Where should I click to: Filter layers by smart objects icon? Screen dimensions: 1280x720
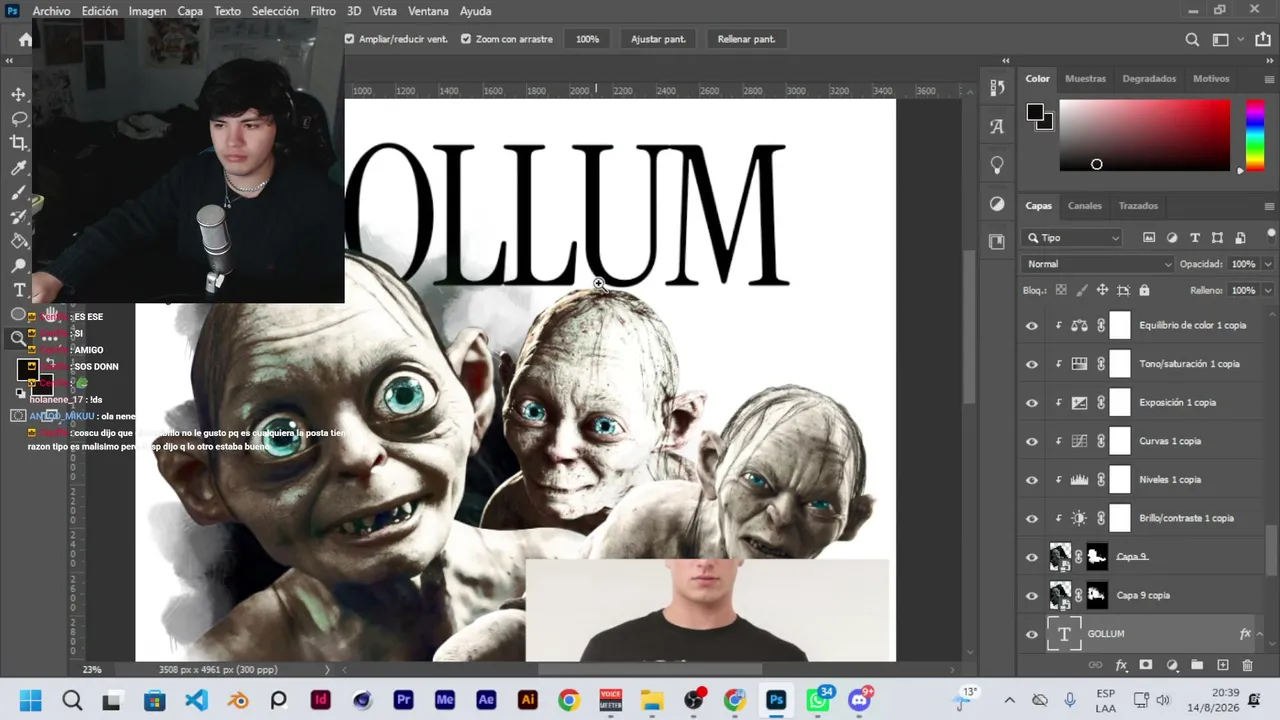pyautogui.click(x=1240, y=238)
